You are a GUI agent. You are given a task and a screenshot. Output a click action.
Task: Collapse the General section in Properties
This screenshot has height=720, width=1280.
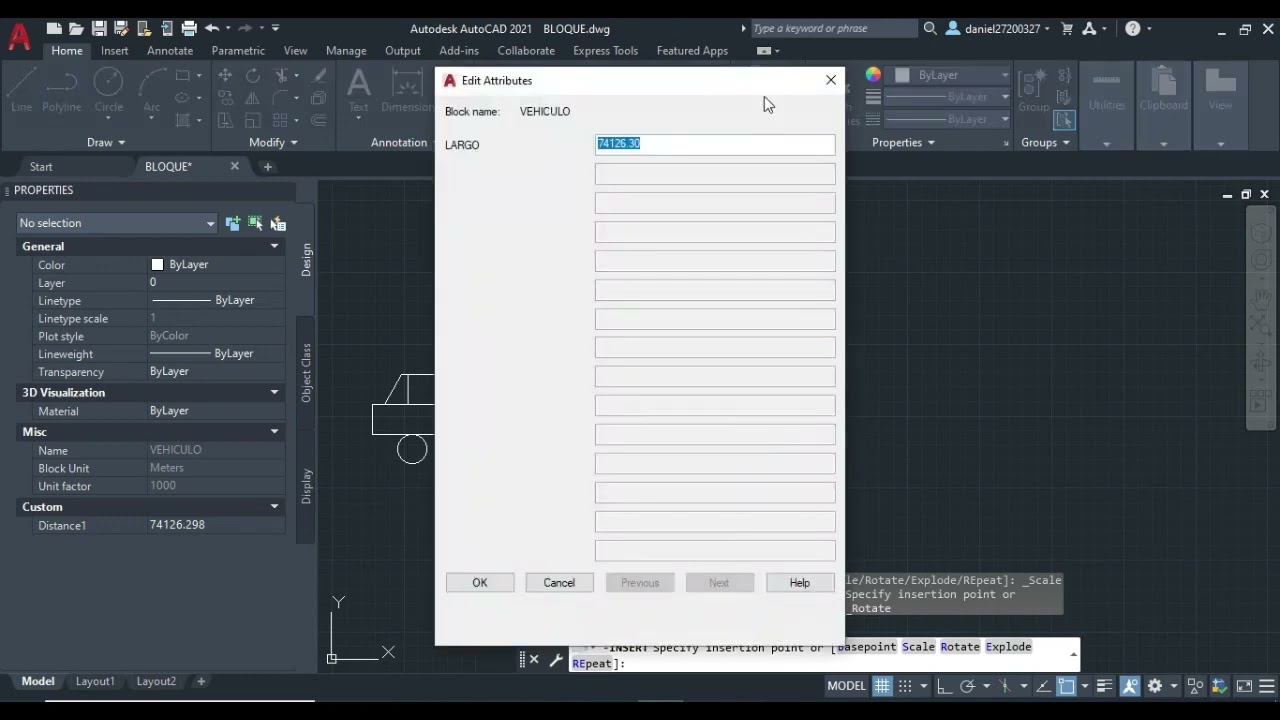click(274, 246)
